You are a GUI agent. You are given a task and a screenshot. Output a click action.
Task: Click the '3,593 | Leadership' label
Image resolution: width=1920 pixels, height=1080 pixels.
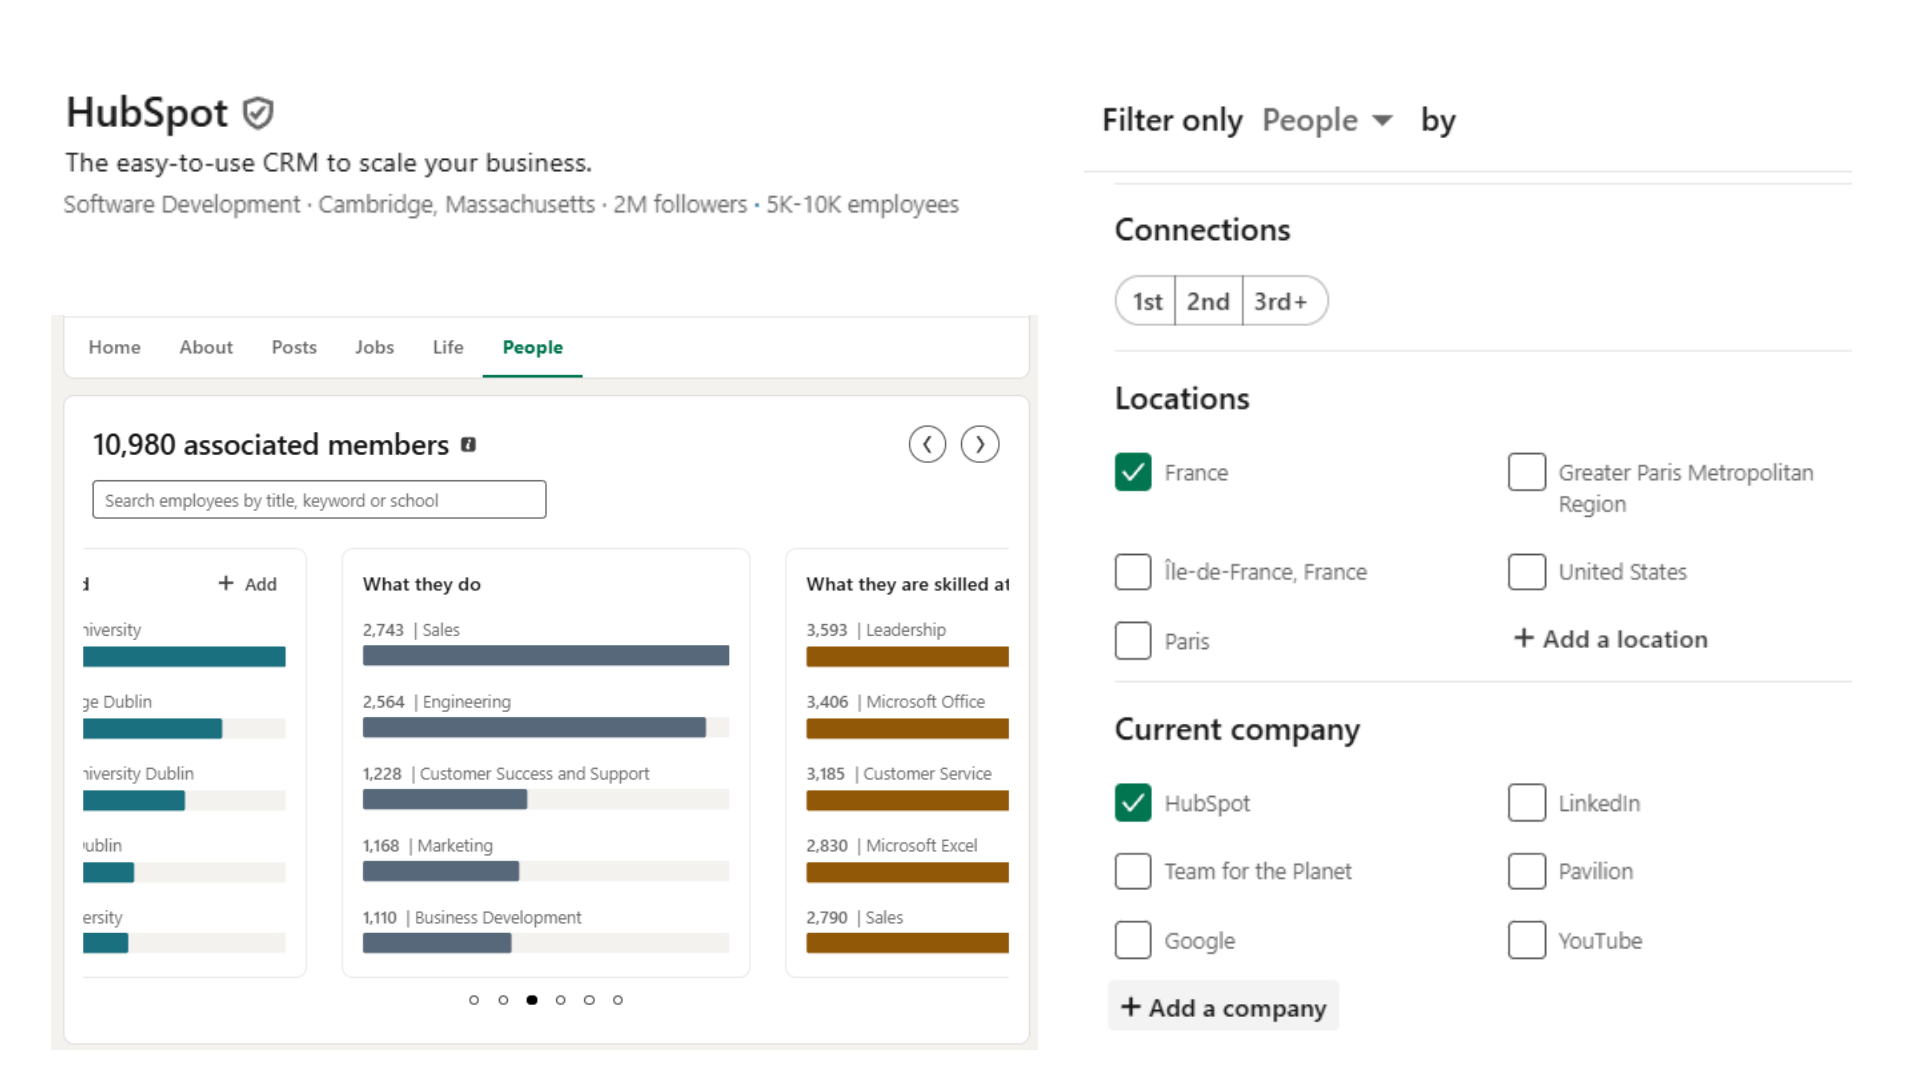(x=876, y=630)
